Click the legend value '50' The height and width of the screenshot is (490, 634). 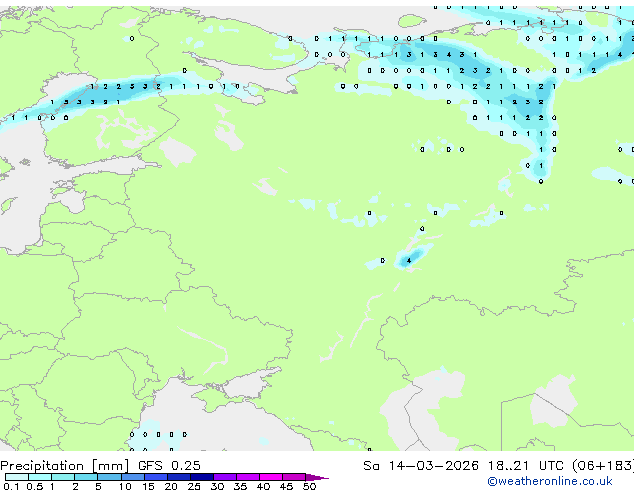[x=309, y=486]
